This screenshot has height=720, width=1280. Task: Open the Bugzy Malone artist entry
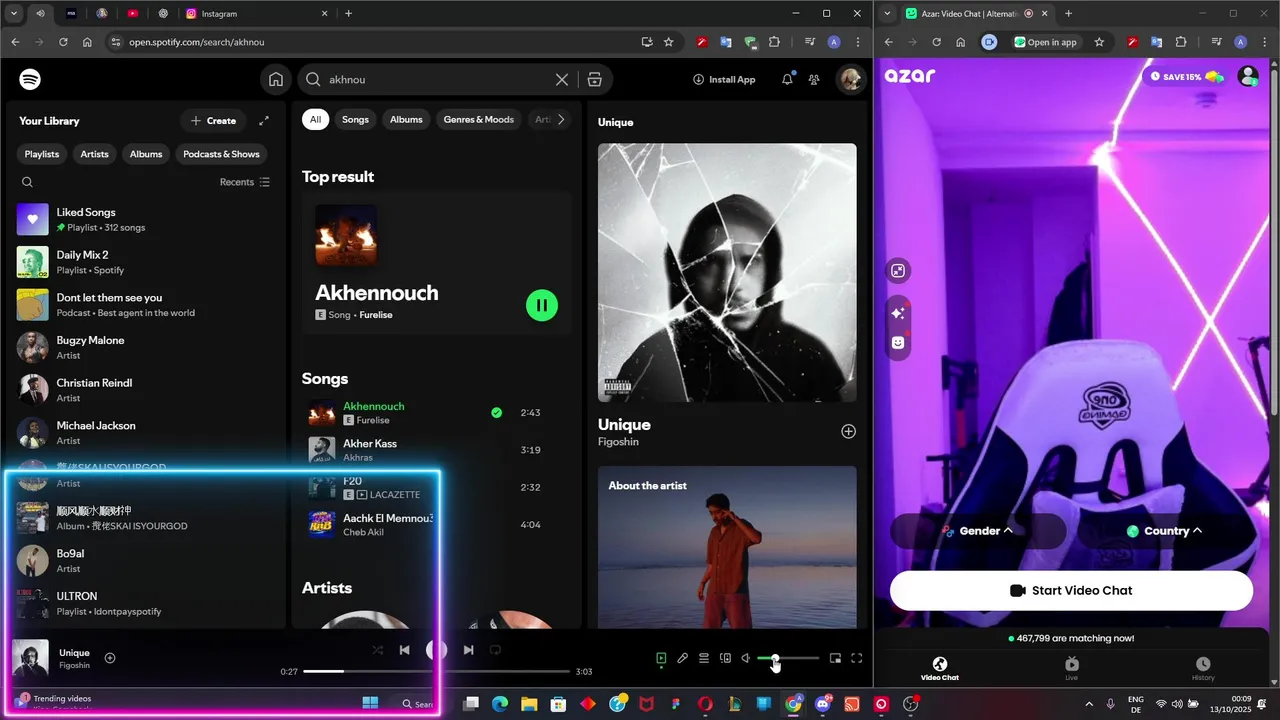click(x=145, y=347)
